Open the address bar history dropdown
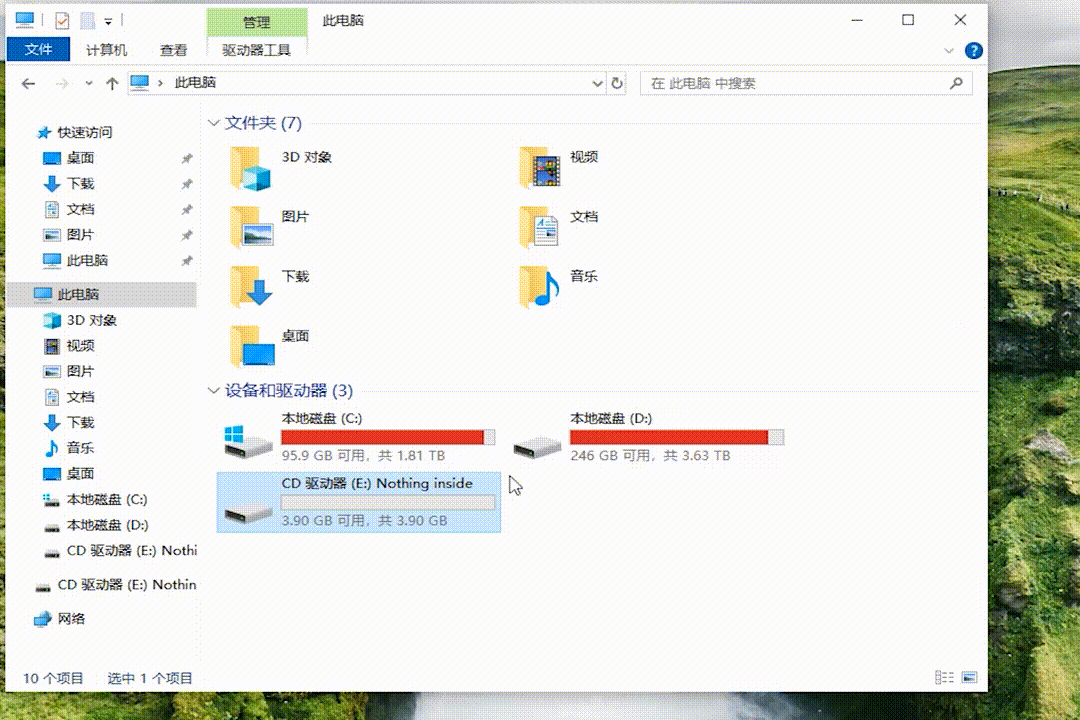The width and height of the screenshot is (1080, 720). pos(597,84)
